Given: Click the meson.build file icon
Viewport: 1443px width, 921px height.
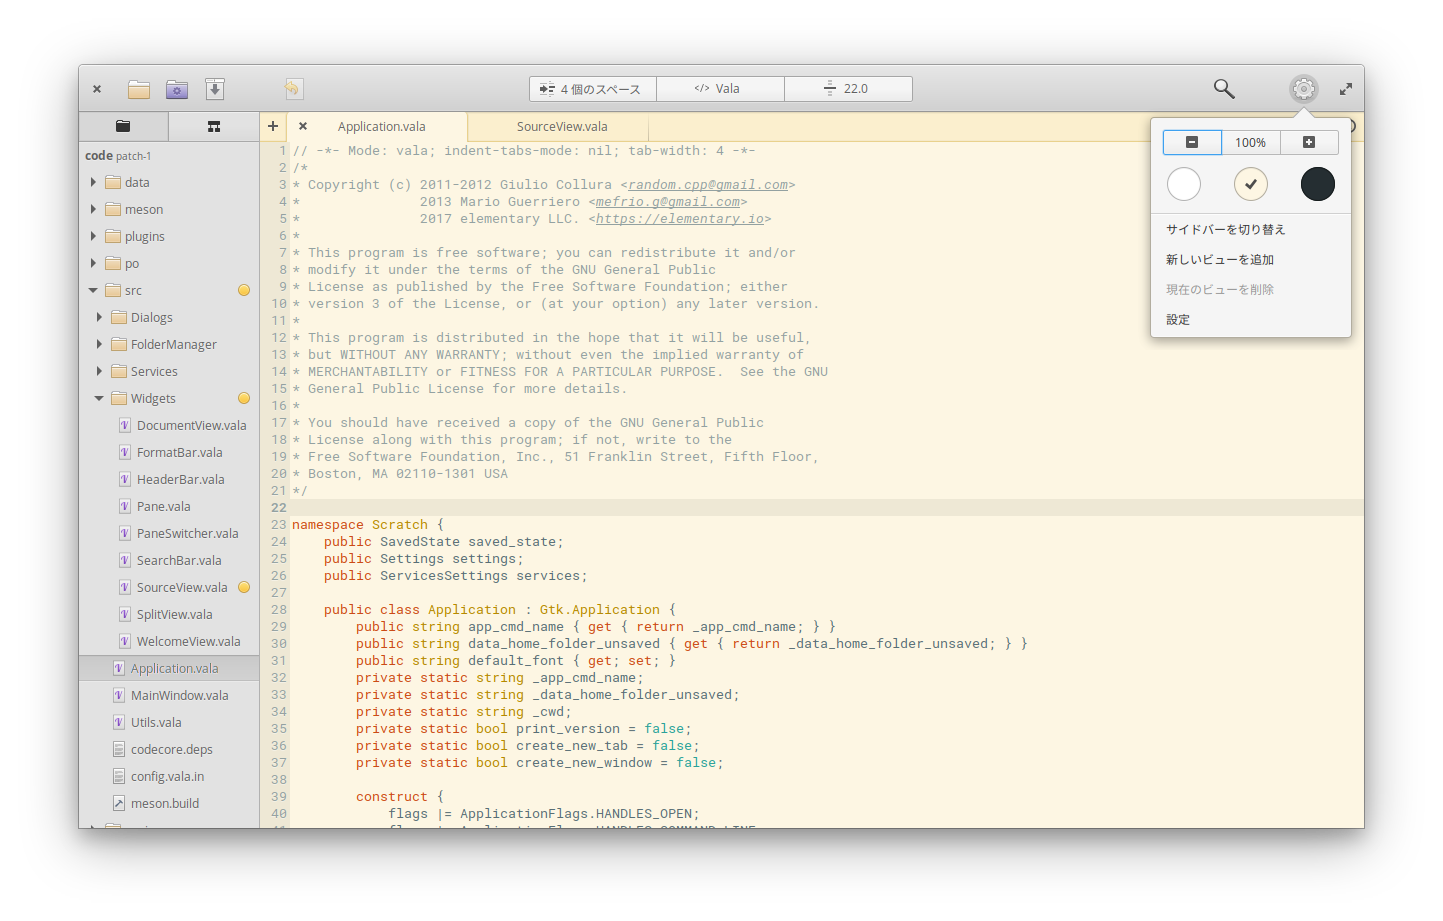Looking at the screenshot, I should tap(119, 803).
